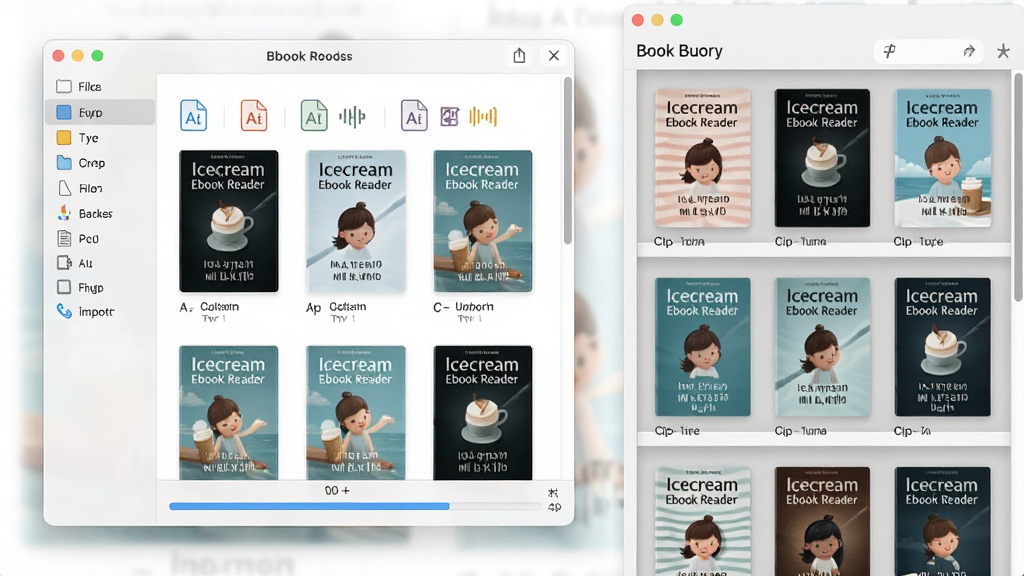
Task: Click the Bbook Roodss vertical scrollbar
Action: click(568, 161)
